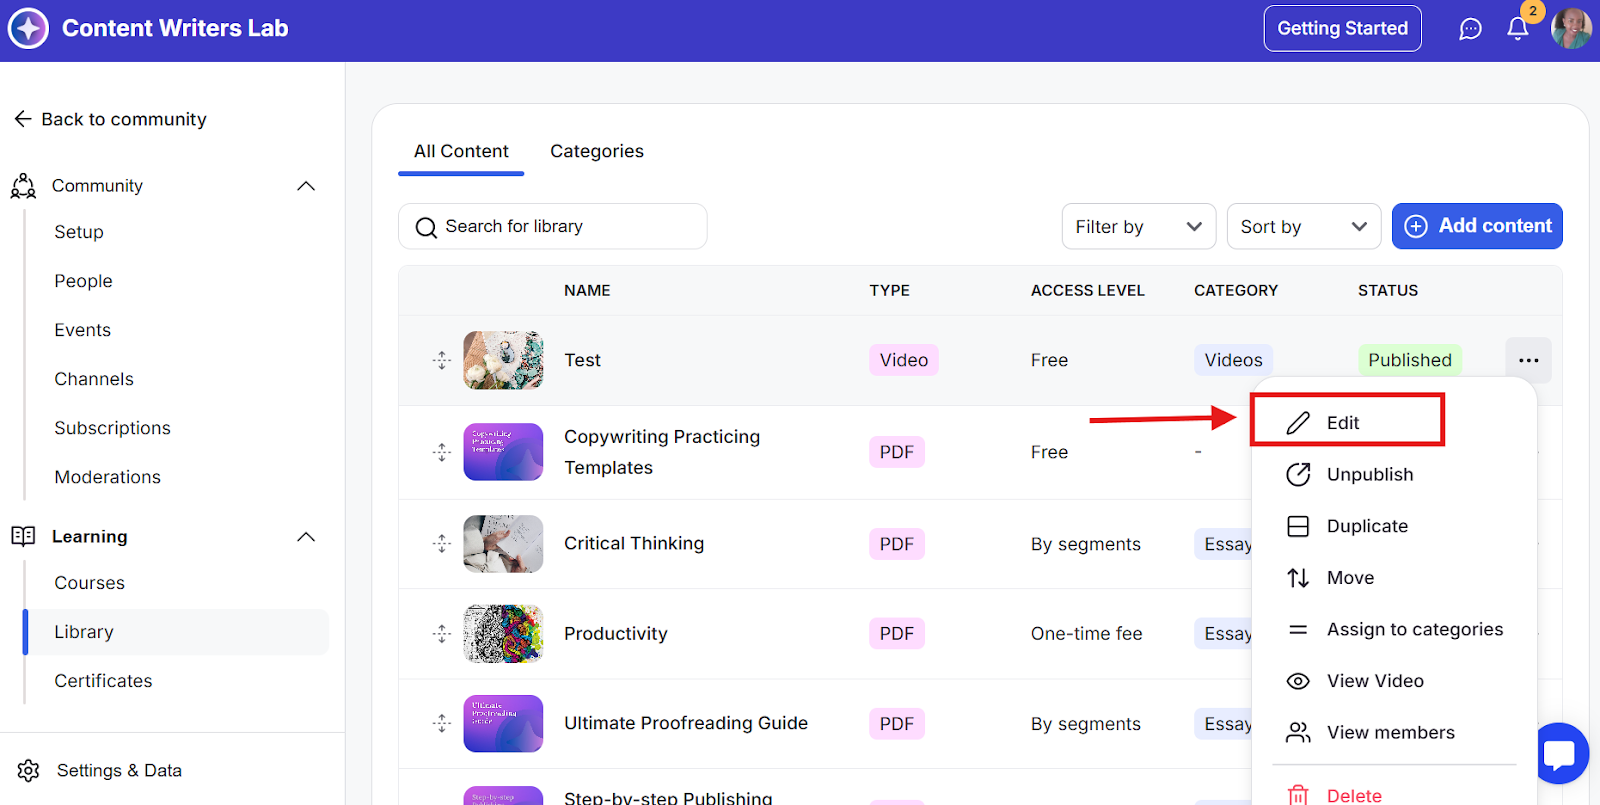1600x805 pixels.
Task: Click the Ultimate Proofreading Guide thumbnail
Action: point(503,723)
